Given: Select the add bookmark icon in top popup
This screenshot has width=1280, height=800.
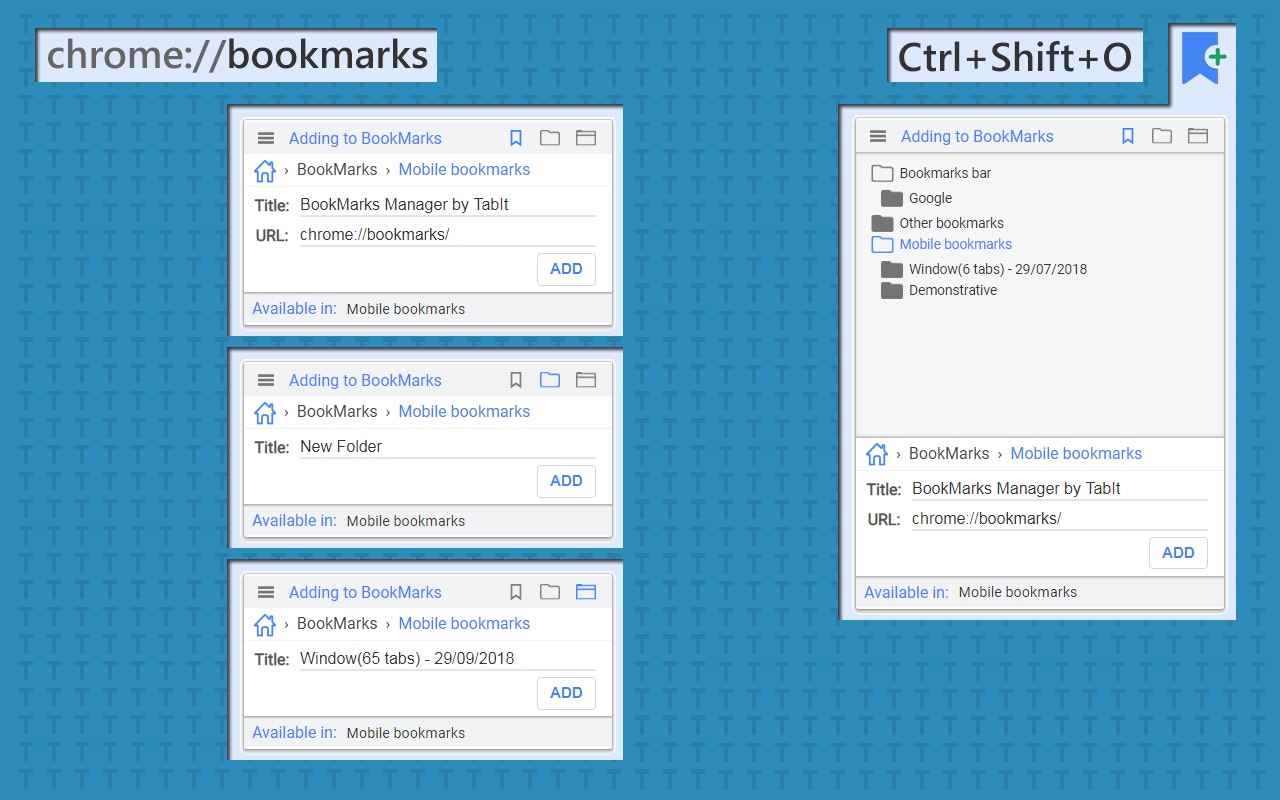Looking at the screenshot, I should click(x=515, y=137).
